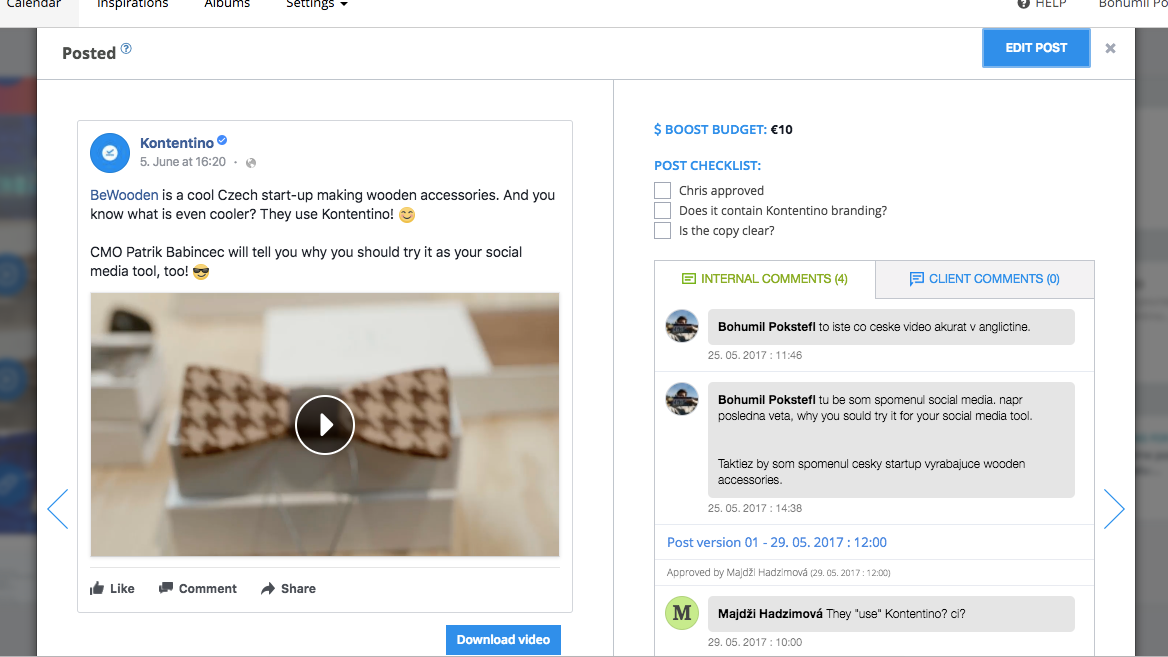The image size is (1168, 657).
Task: Click the Comment speech bubble icon
Action: pos(165,588)
